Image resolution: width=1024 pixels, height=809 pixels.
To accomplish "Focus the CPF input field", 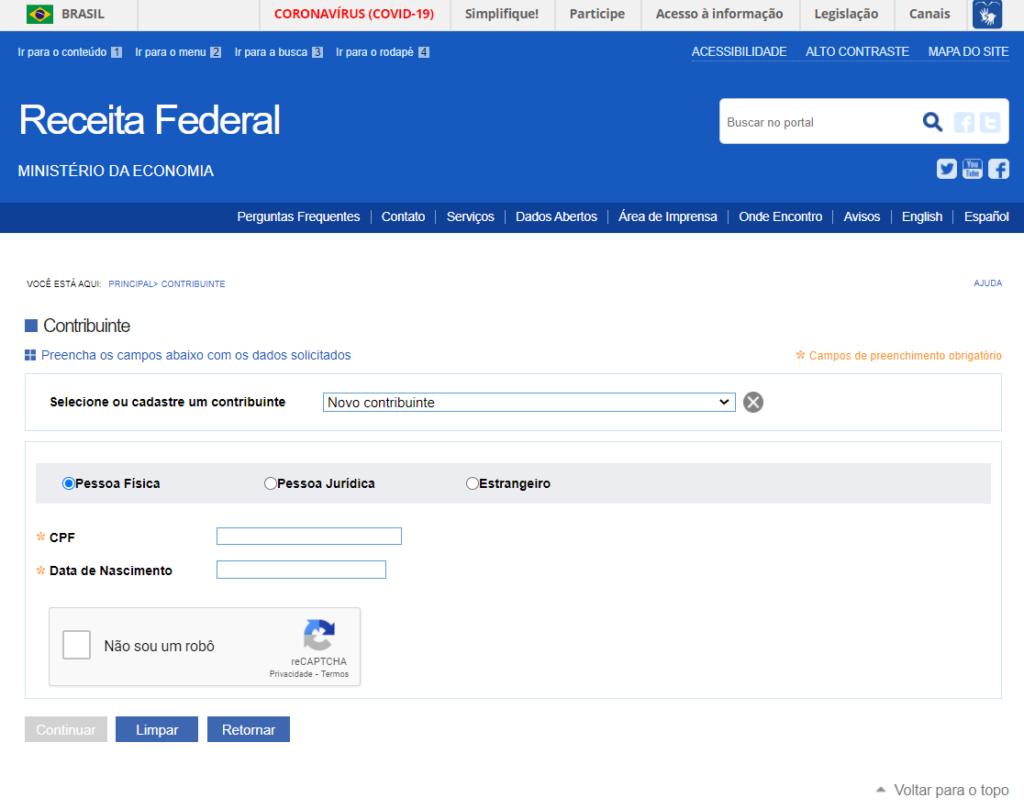I will pos(309,536).
